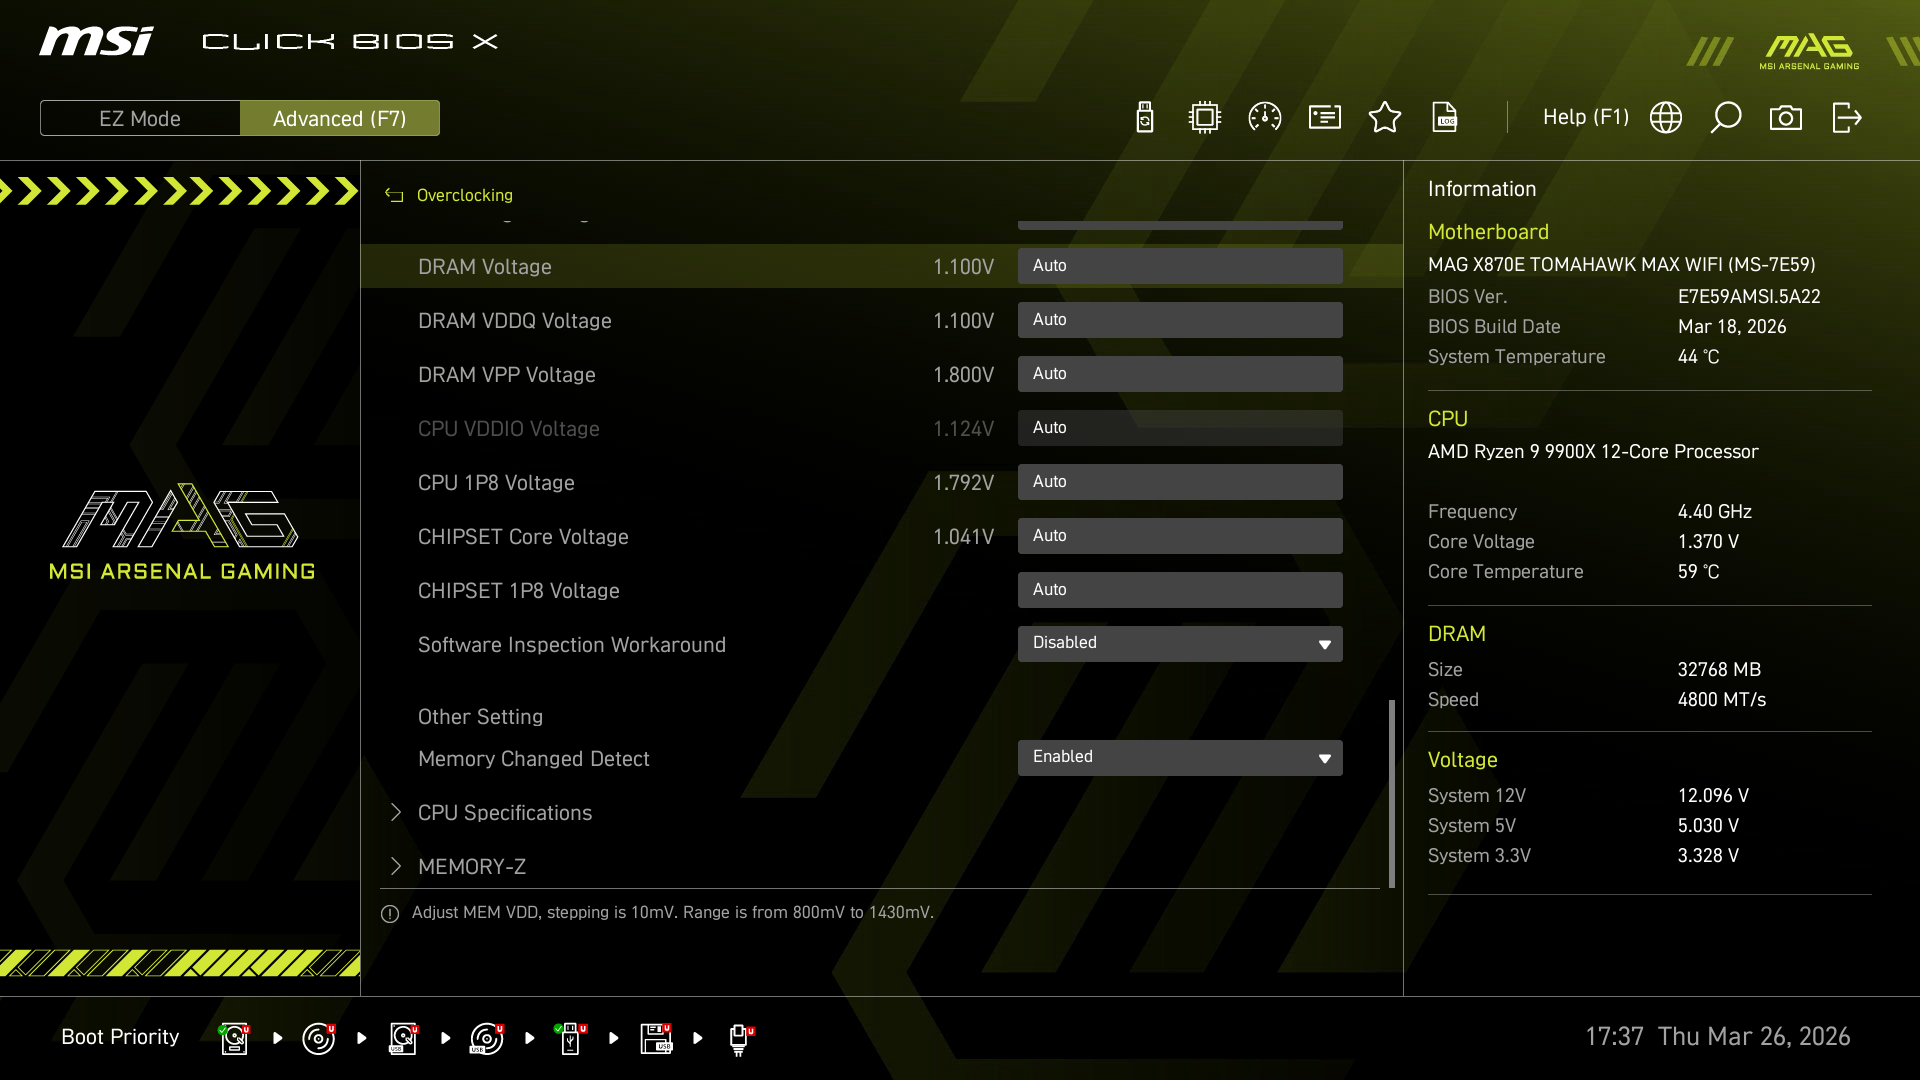The image size is (1920, 1080).
Task: Open the BIOS log file icon
Action: tap(1445, 117)
